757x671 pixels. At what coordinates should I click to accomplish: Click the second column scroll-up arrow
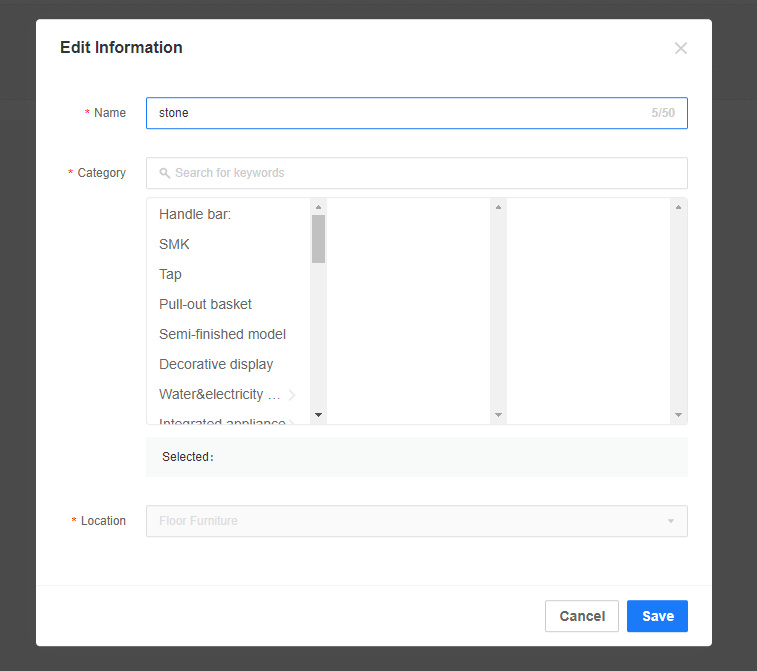point(498,207)
